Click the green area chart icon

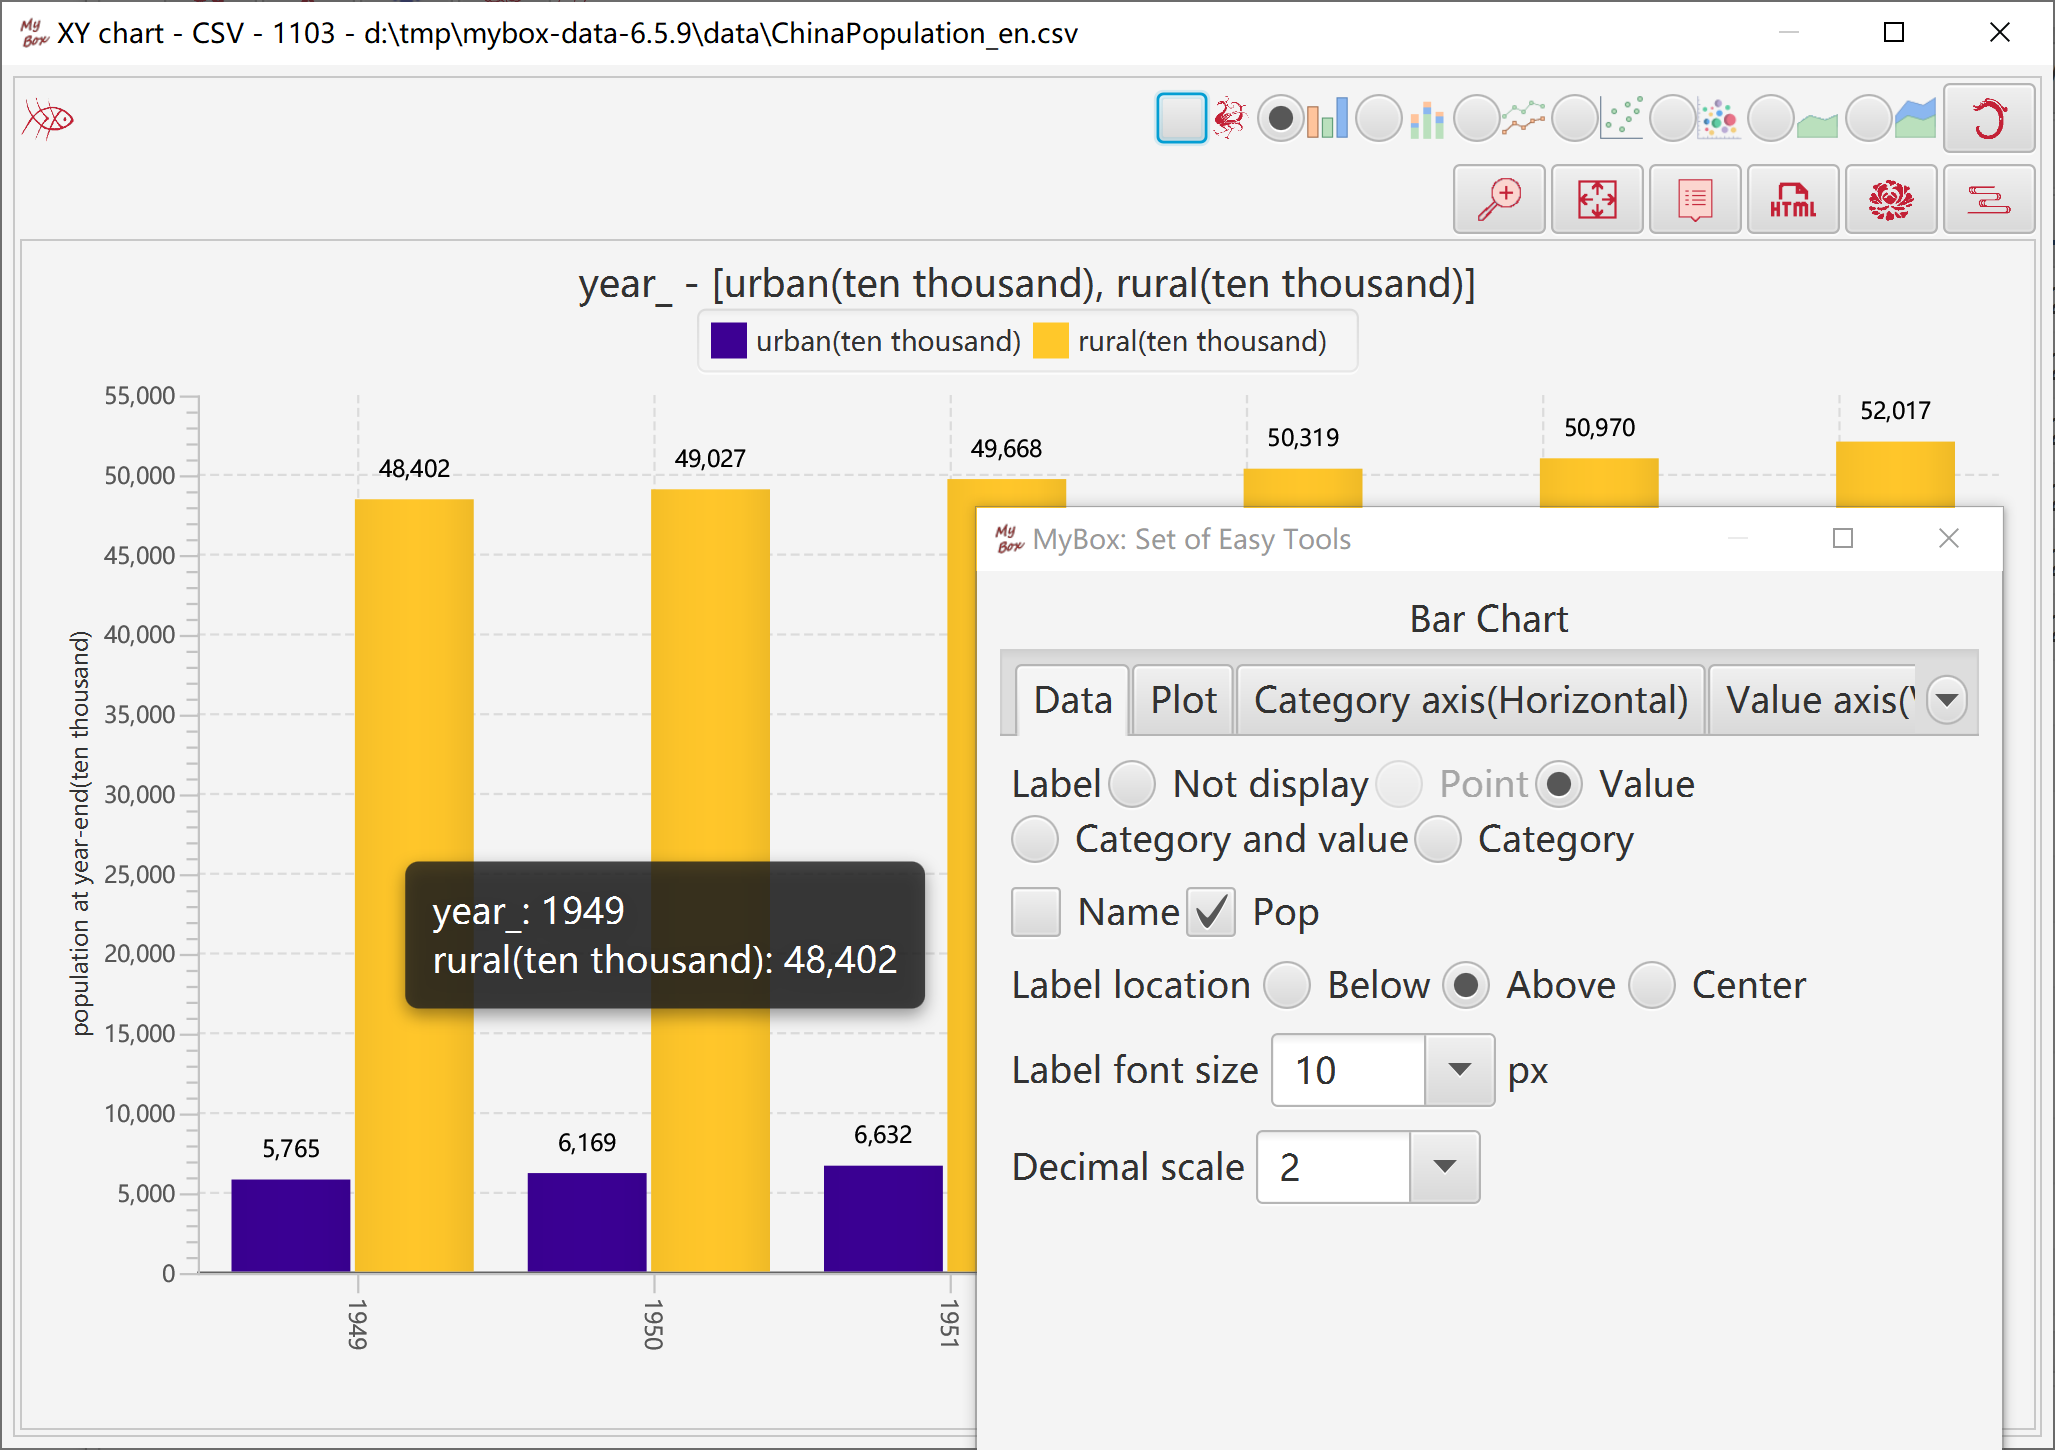point(1817,124)
